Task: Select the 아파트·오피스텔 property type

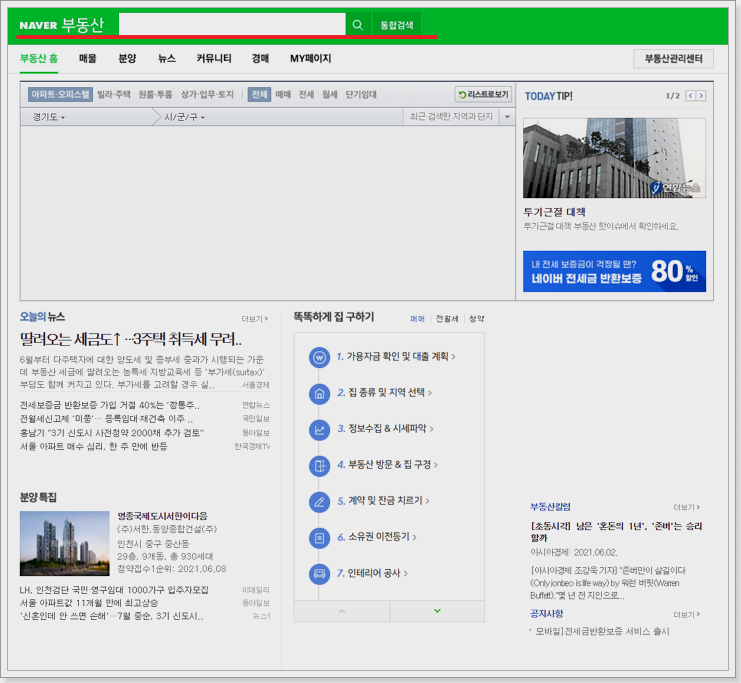Action: coord(60,95)
